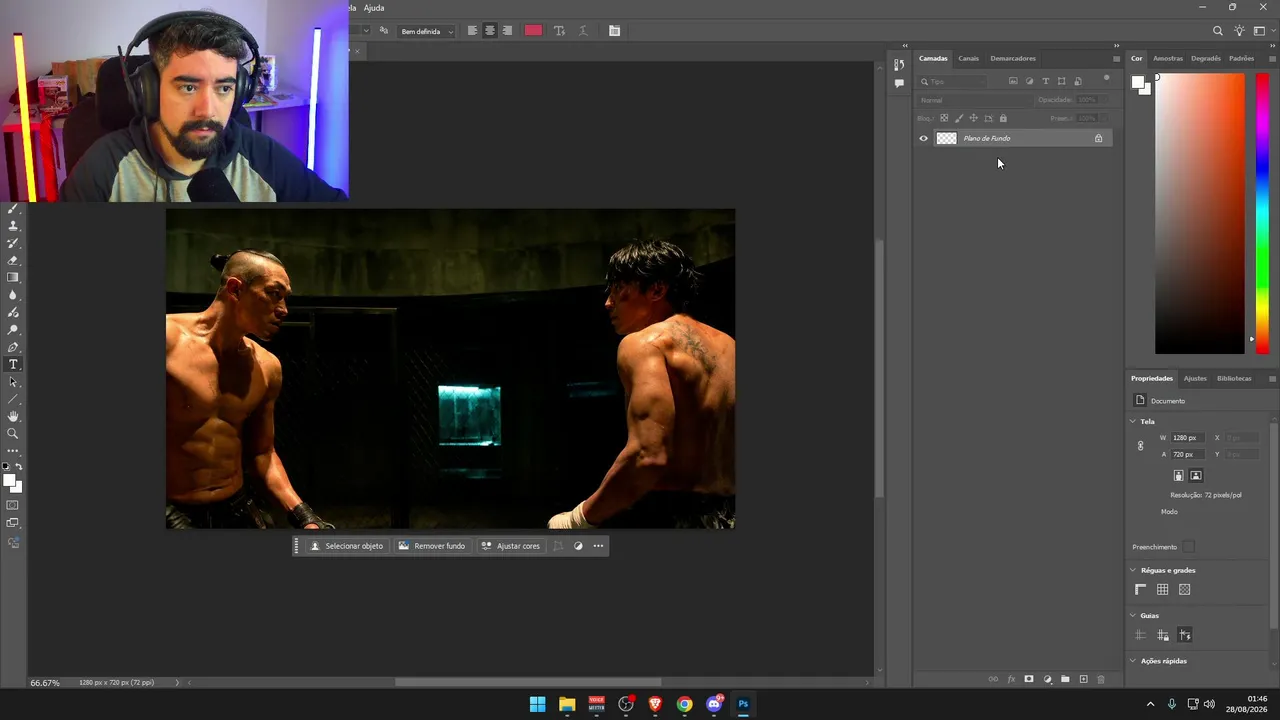The image size is (1280, 720).
Task: Open the Comments panel icon
Action: click(899, 84)
